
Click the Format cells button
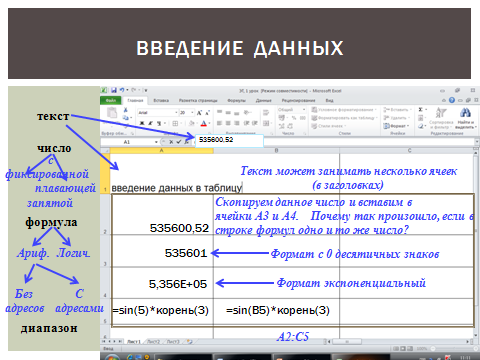pyautogui.click(x=396, y=126)
